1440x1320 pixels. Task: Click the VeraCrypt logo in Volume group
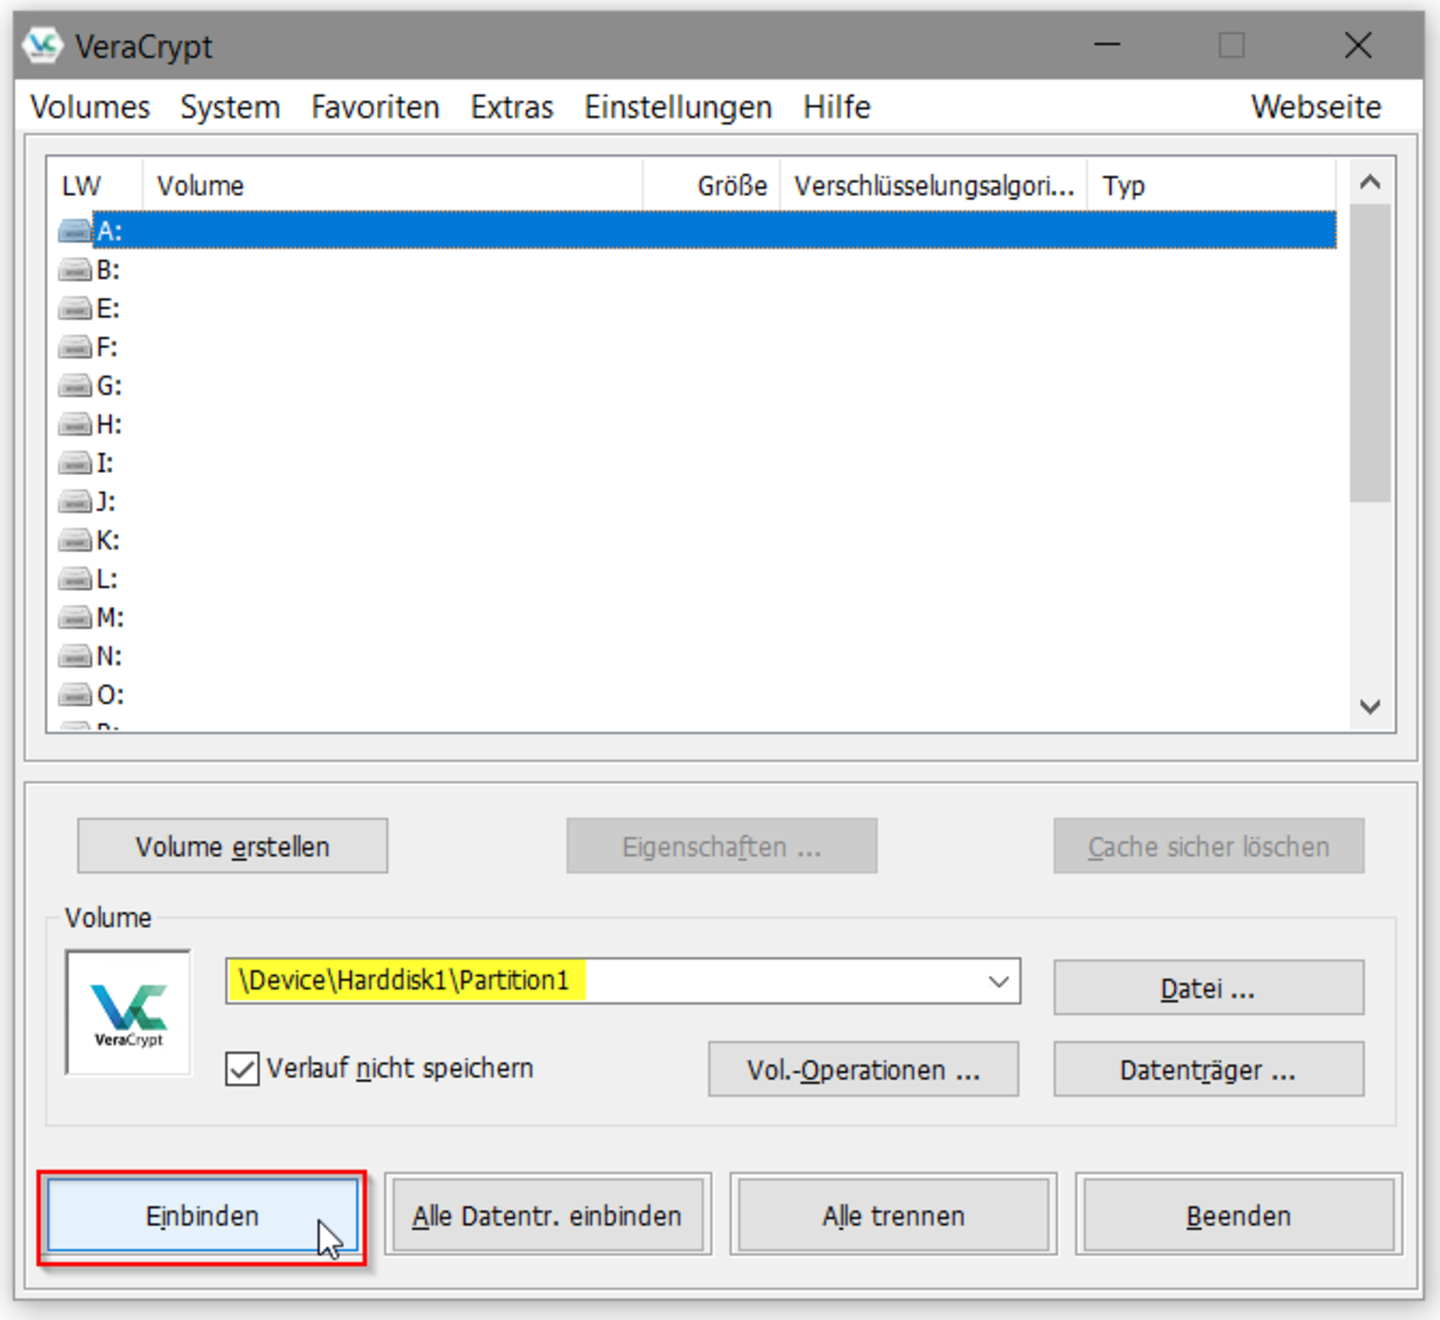click(128, 1012)
